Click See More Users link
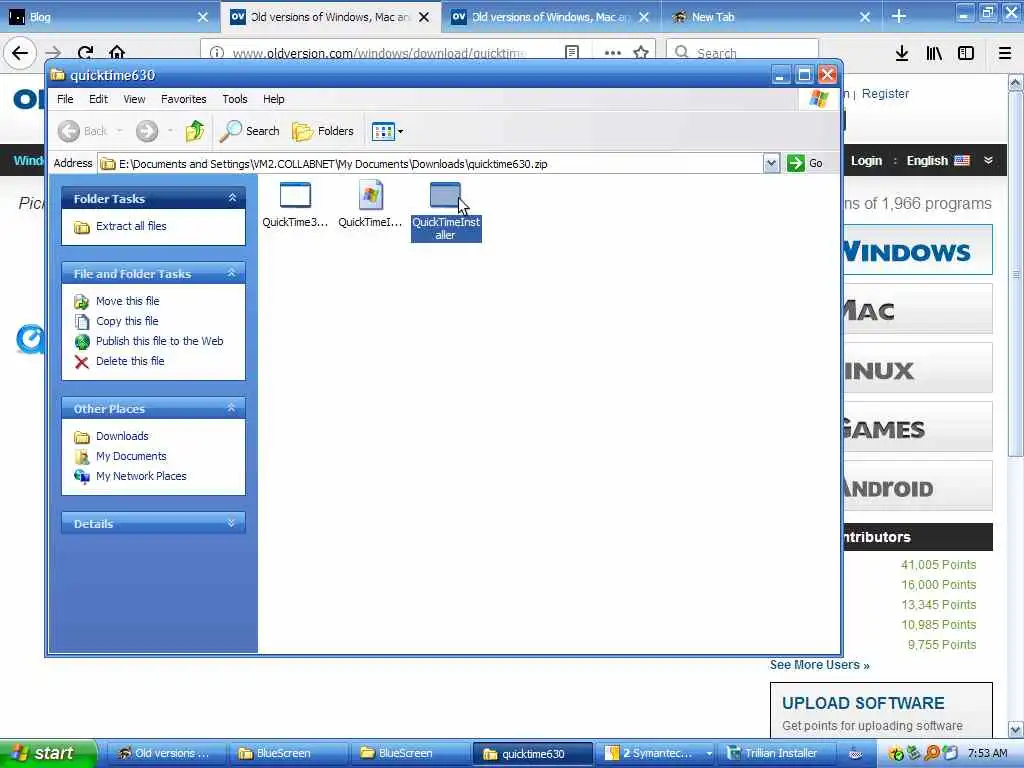The width and height of the screenshot is (1024, 768). click(820, 665)
